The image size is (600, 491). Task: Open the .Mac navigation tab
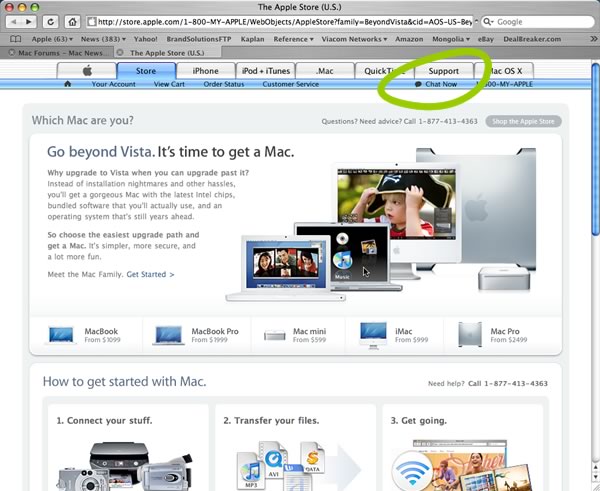324,71
